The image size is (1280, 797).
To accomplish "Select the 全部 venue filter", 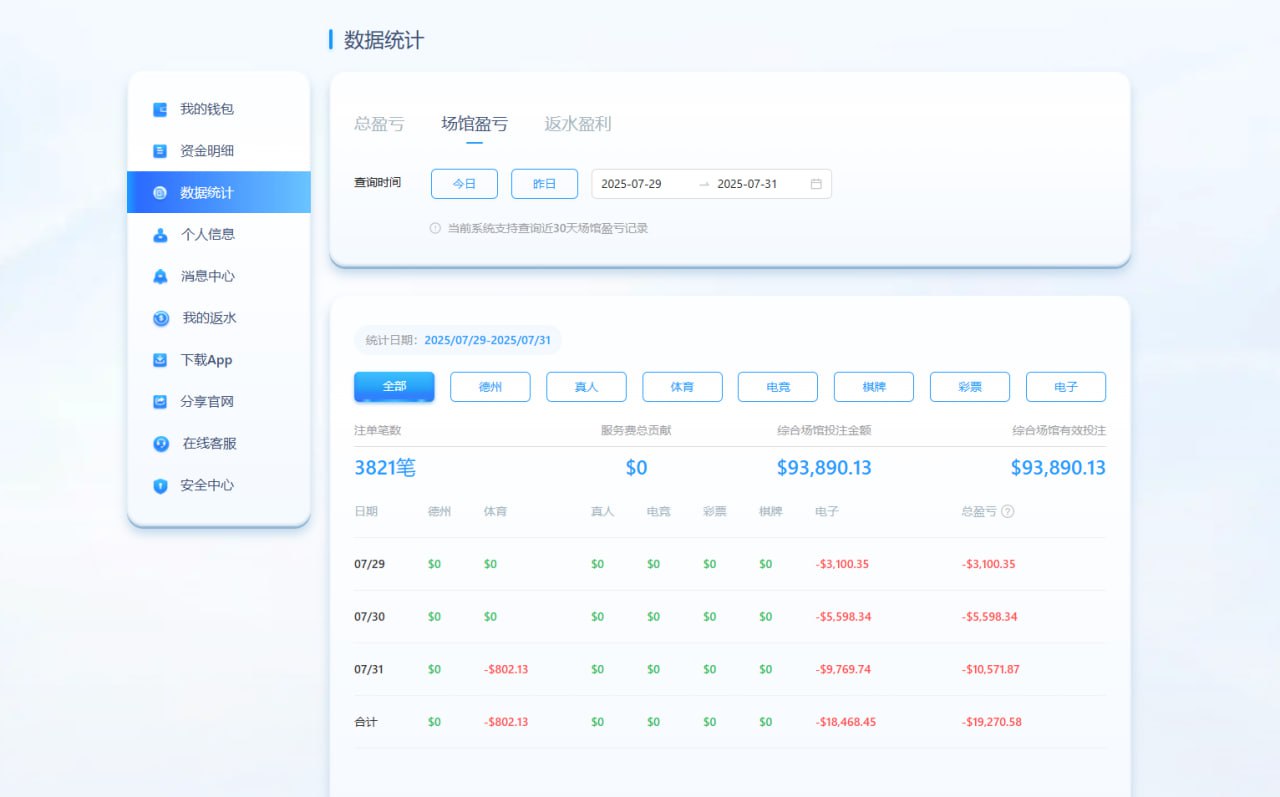I will click(394, 386).
